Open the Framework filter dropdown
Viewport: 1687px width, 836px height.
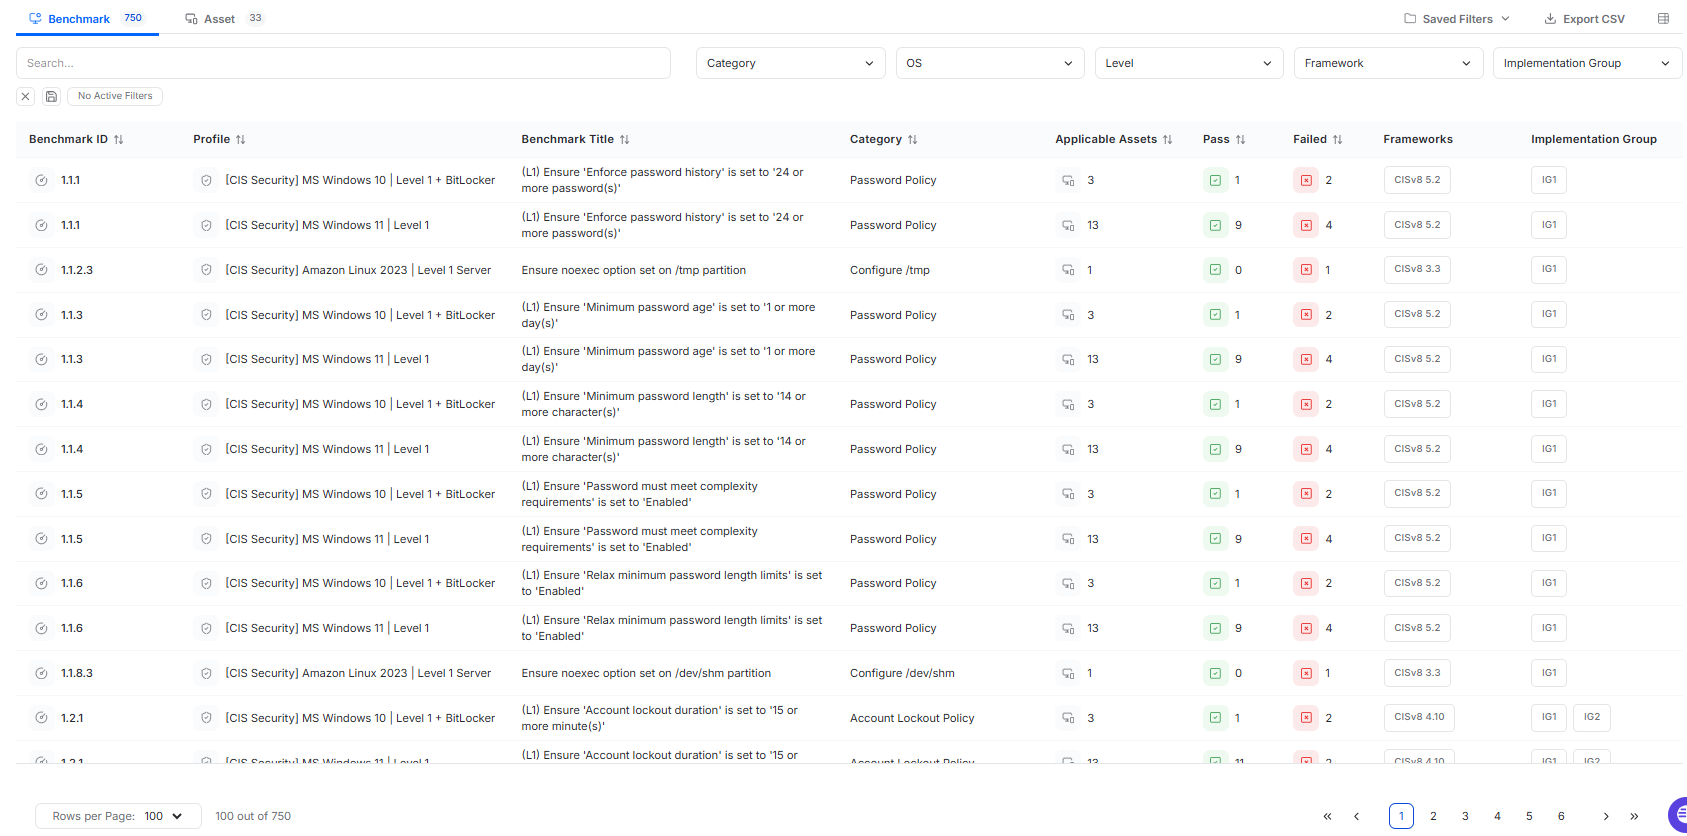pos(1387,63)
